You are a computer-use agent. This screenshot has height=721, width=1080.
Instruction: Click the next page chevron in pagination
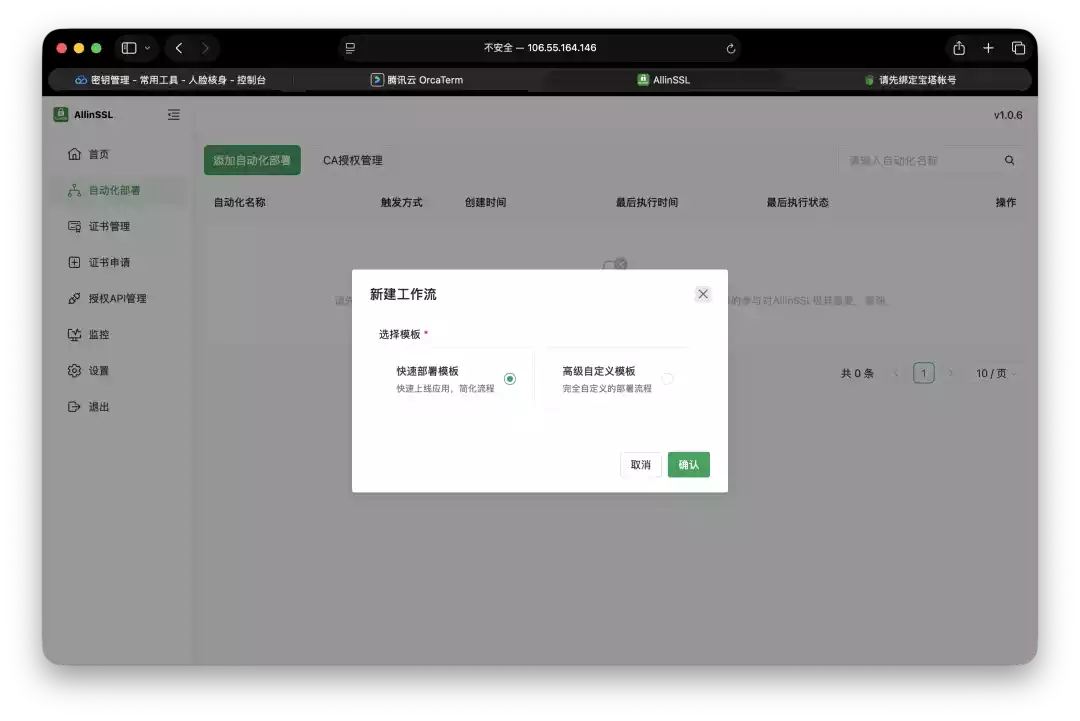click(x=948, y=372)
